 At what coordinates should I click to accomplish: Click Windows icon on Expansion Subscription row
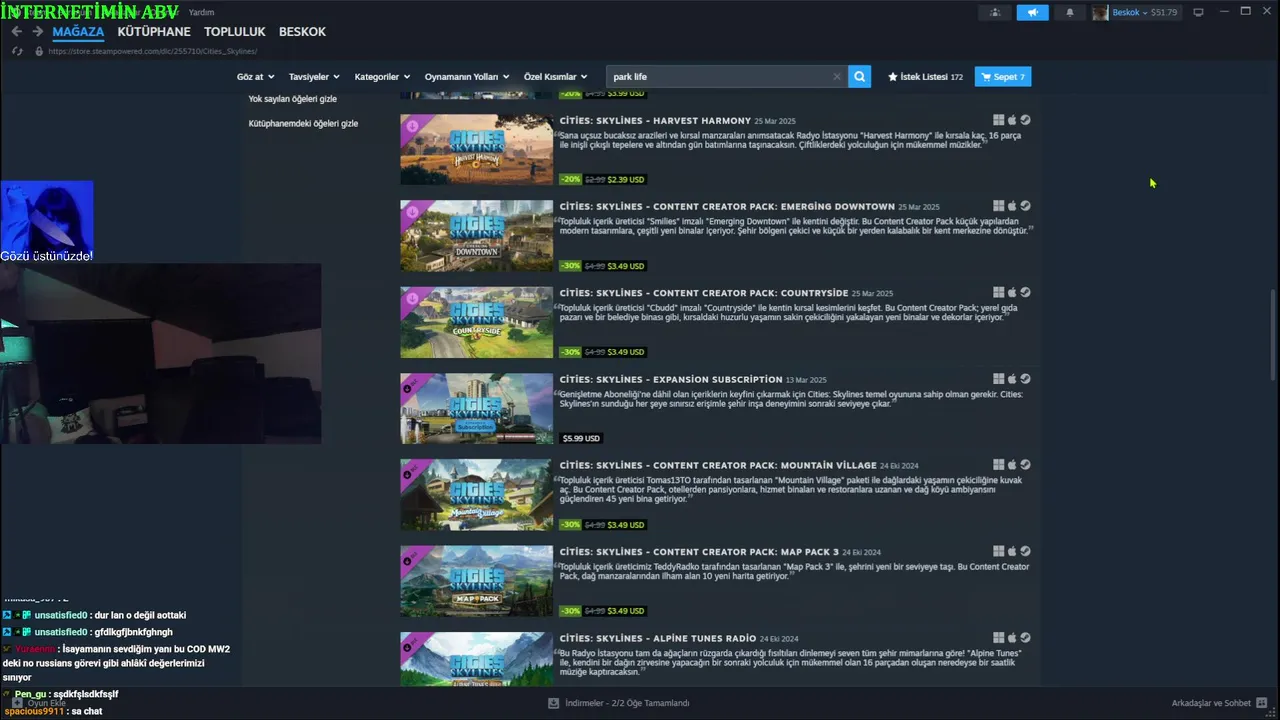(x=998, y=378)
